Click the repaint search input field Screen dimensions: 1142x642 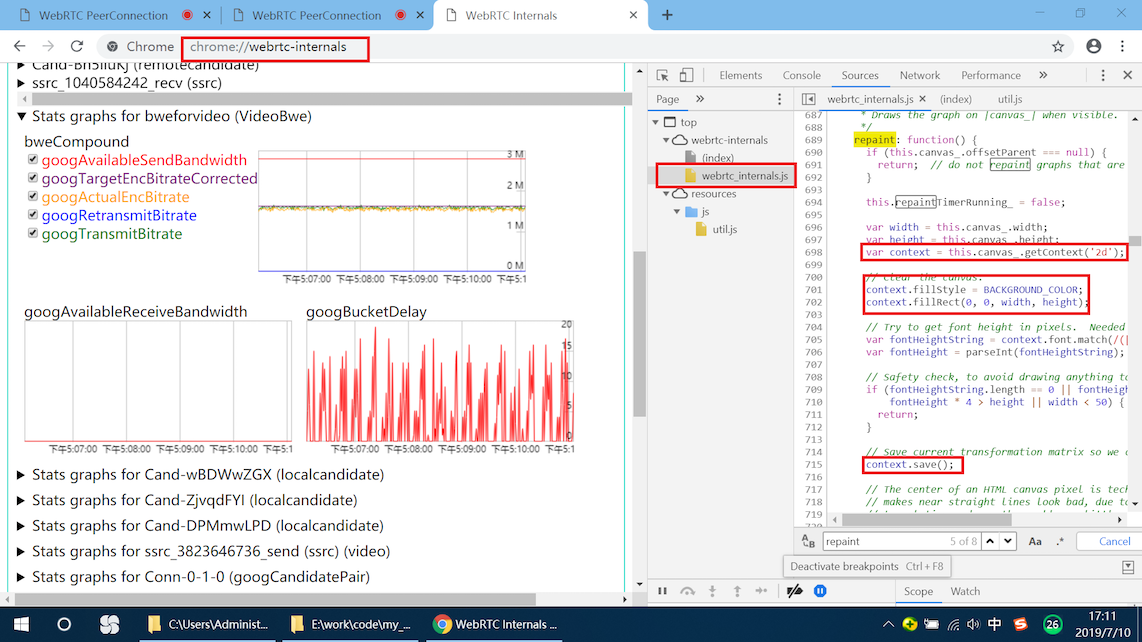880,541
